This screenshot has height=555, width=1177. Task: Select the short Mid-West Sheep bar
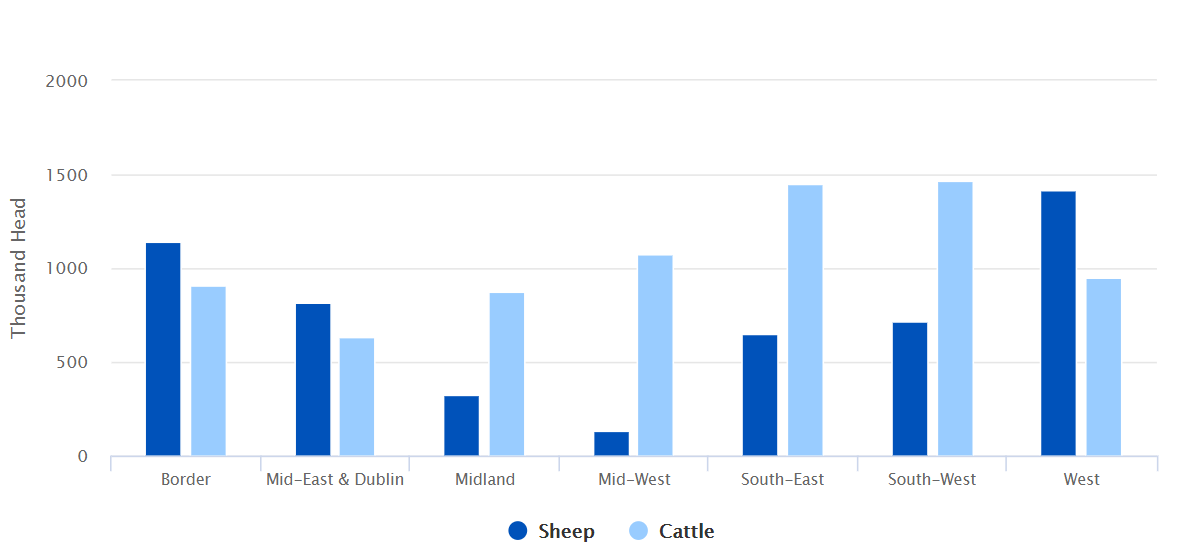tap(611, 444)
